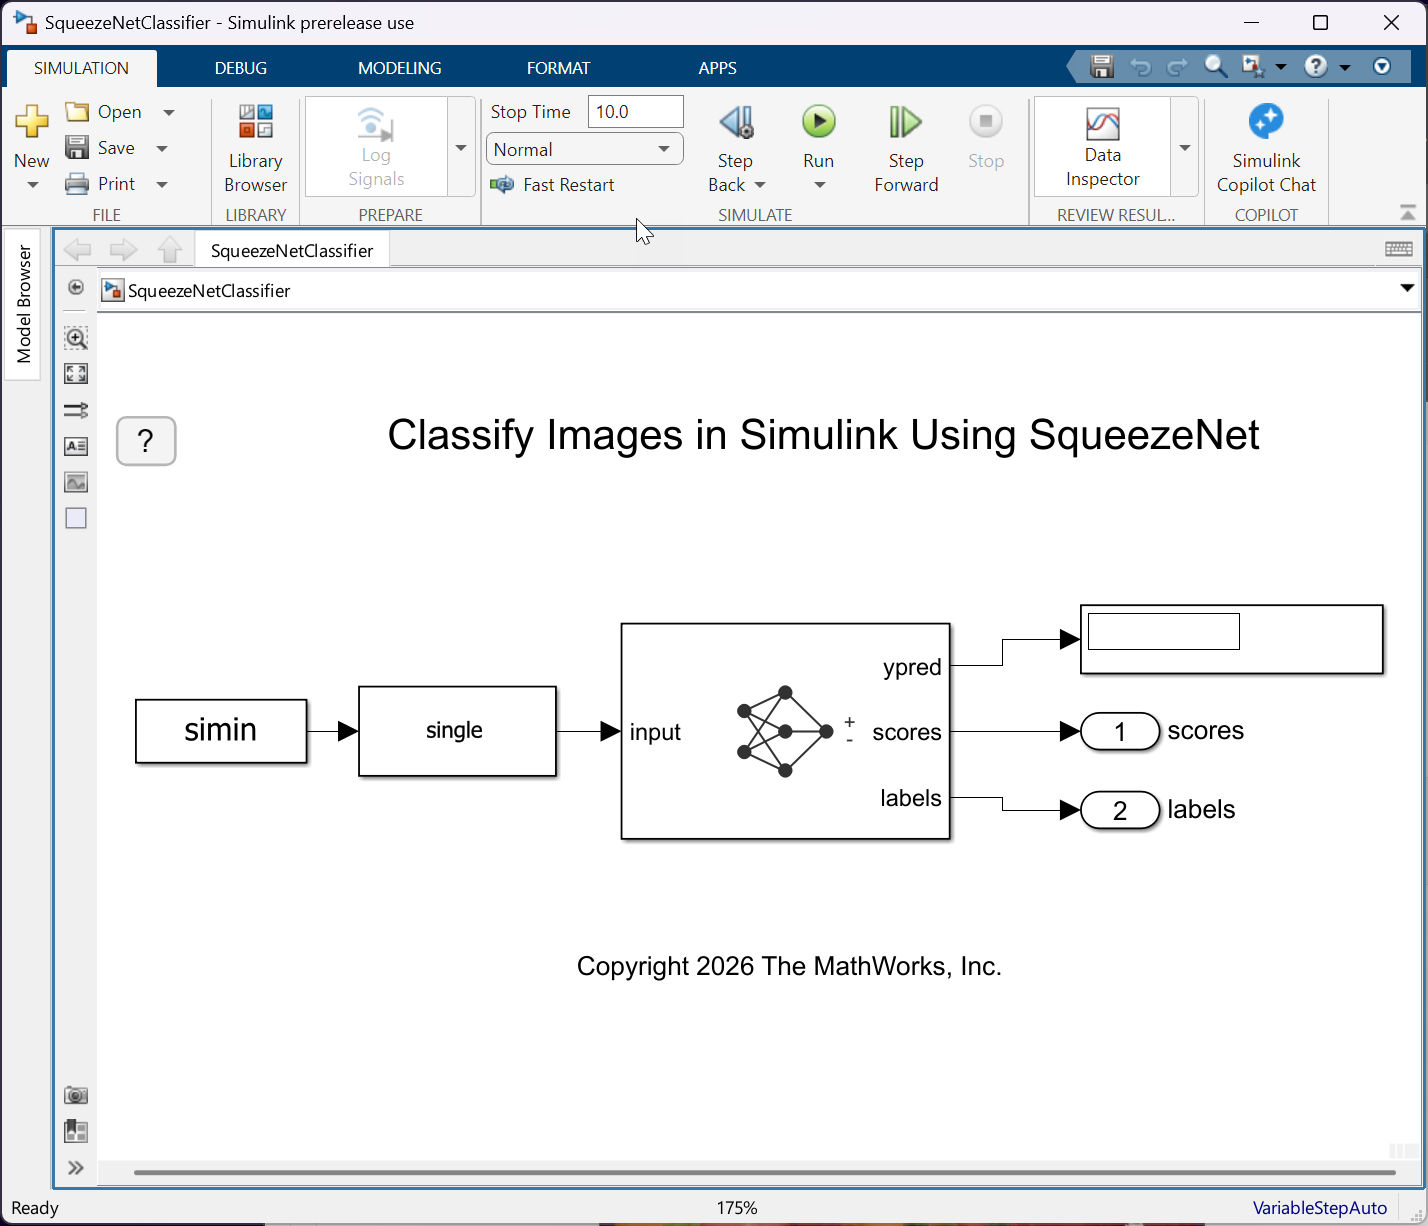
Task: Select the Zoom In tool in model palette
Action: [75, 338]
